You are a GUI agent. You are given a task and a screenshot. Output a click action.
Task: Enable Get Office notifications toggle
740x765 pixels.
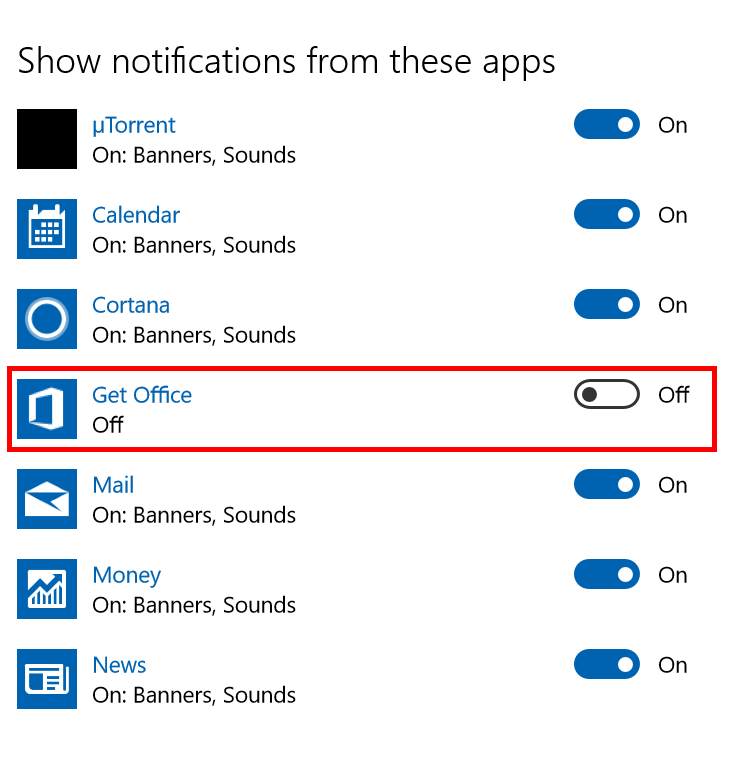click(606, 395)
